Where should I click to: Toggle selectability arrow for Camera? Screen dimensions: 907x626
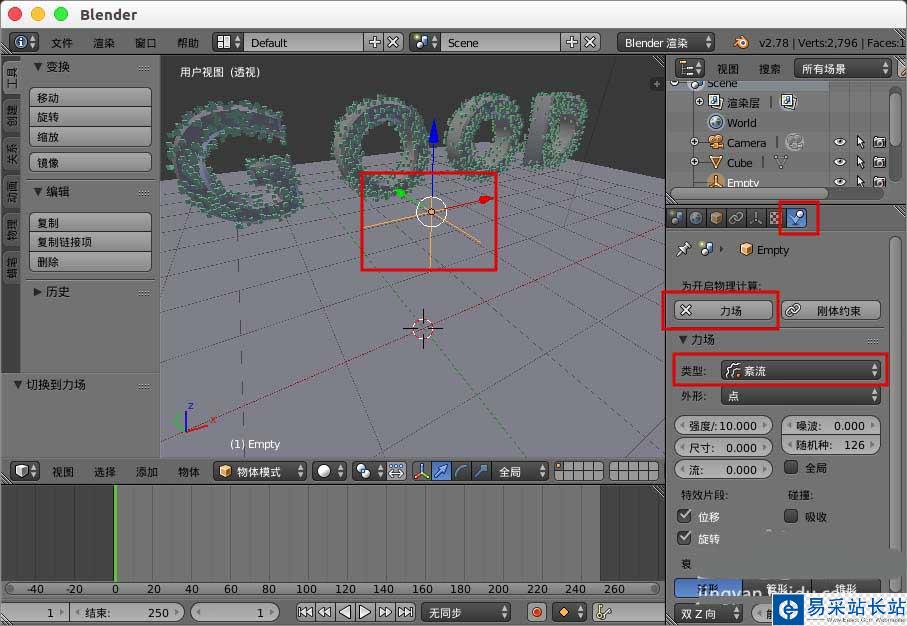(860, 142)
